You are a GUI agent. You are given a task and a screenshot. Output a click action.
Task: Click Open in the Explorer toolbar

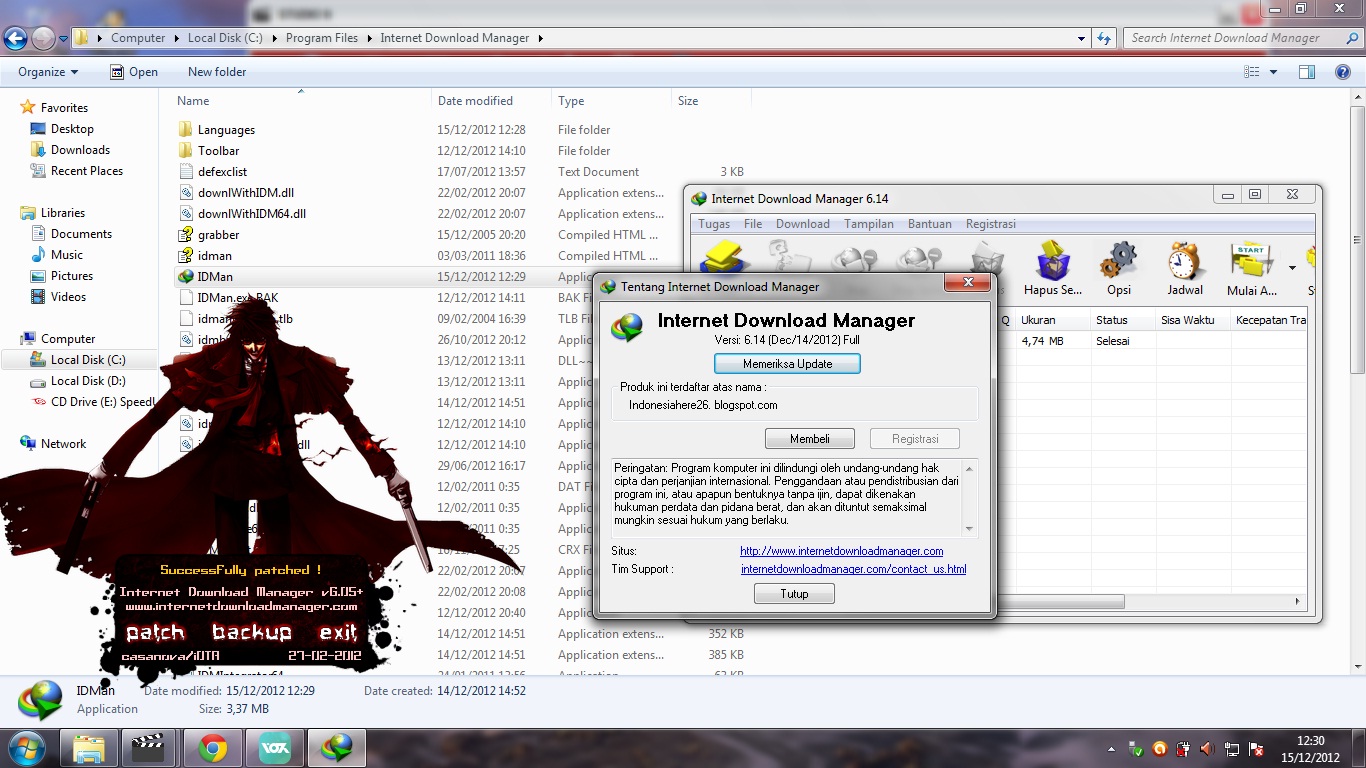[x=134, y=72]
